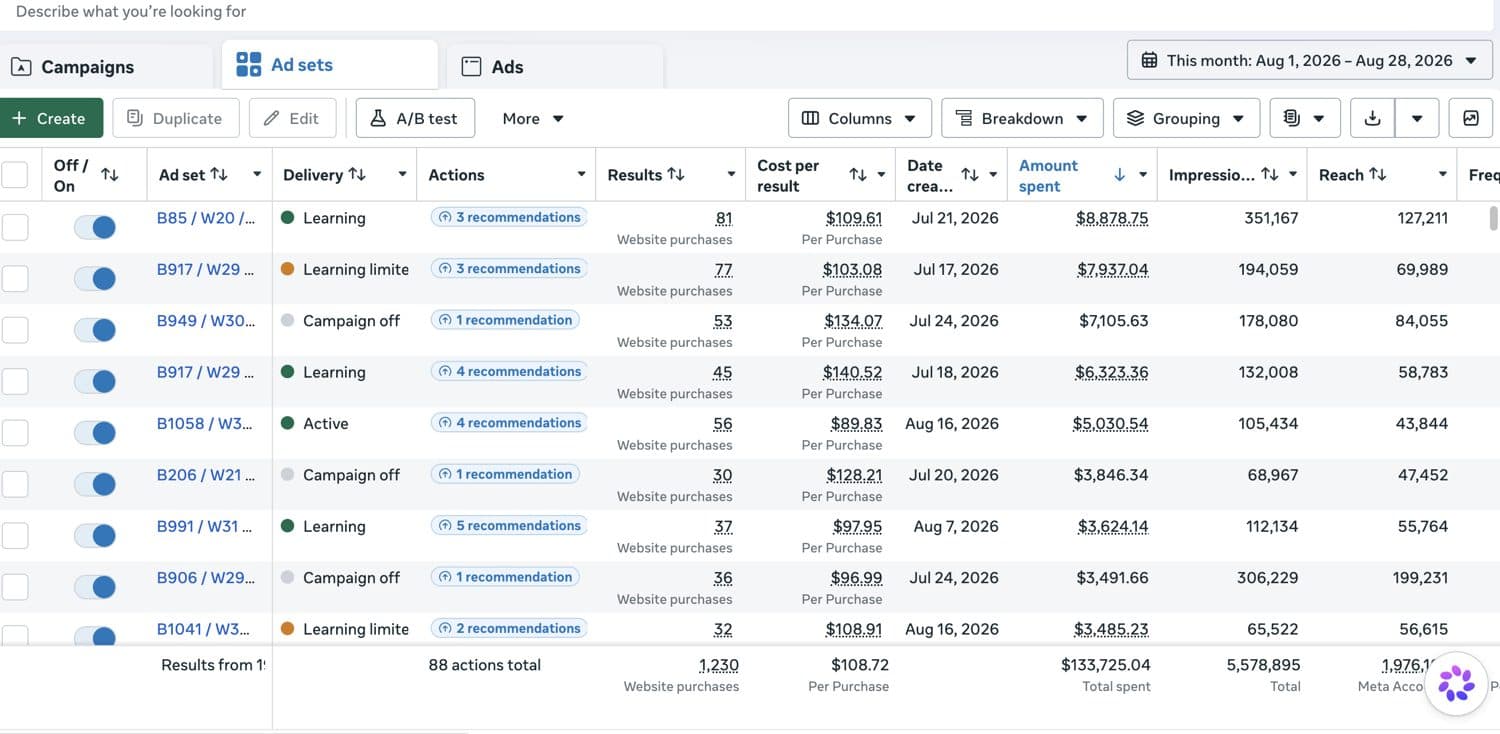Click the Amount spent descending arrow
The image size is (1500, 734).
[x=1119, y=175]
